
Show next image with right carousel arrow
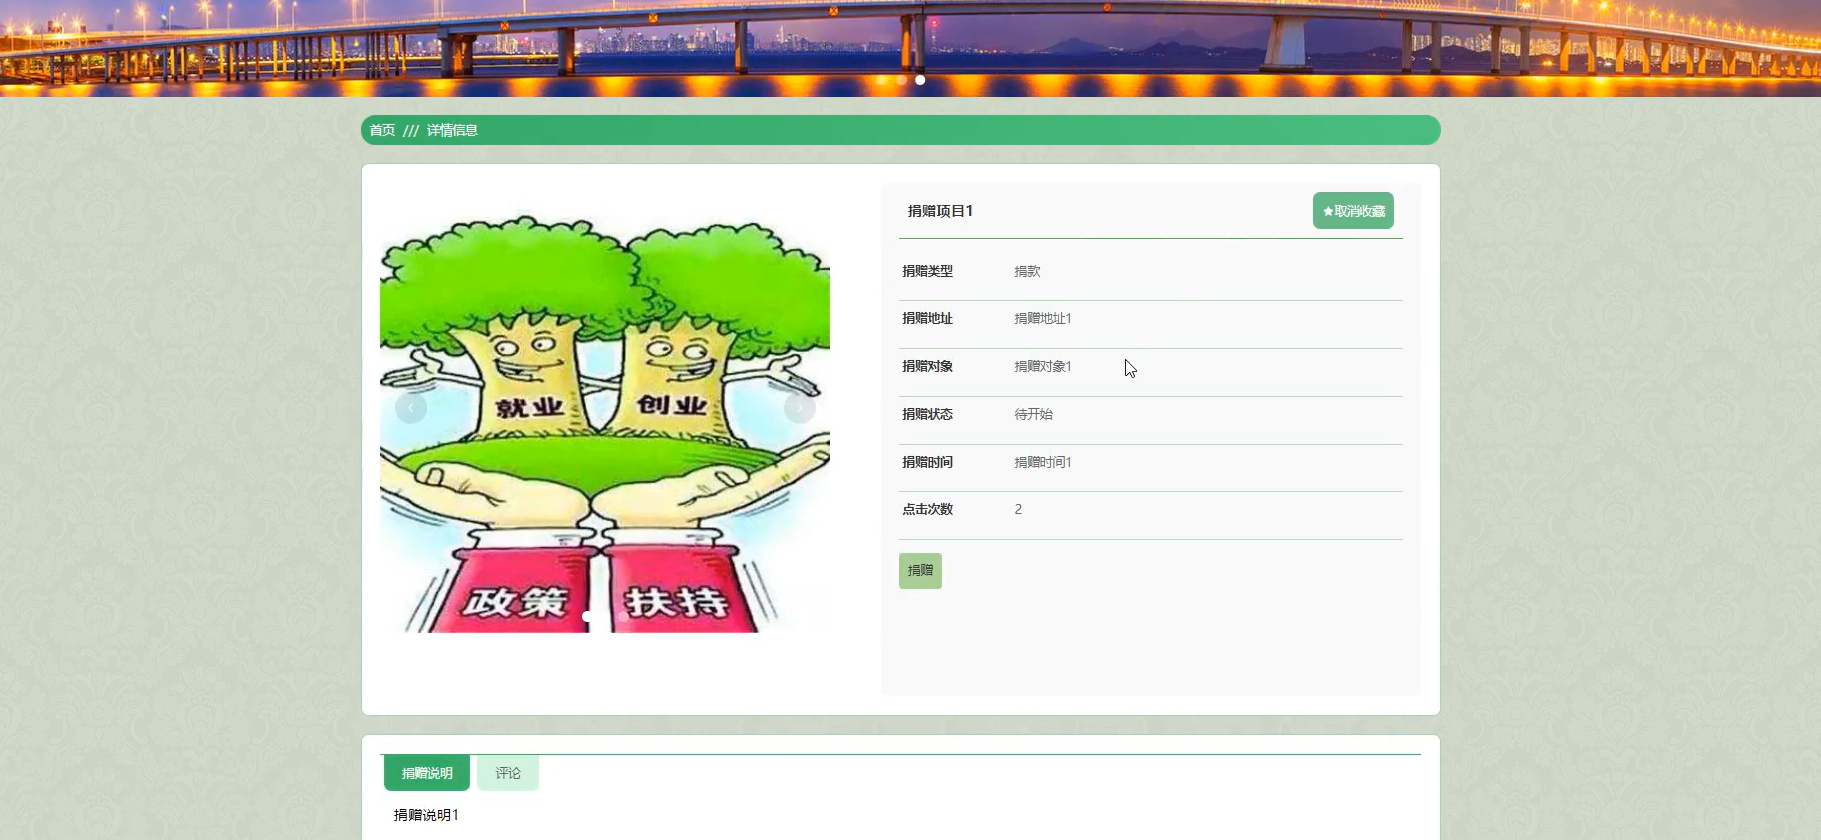pyautogui.click(x=800, y=408)
